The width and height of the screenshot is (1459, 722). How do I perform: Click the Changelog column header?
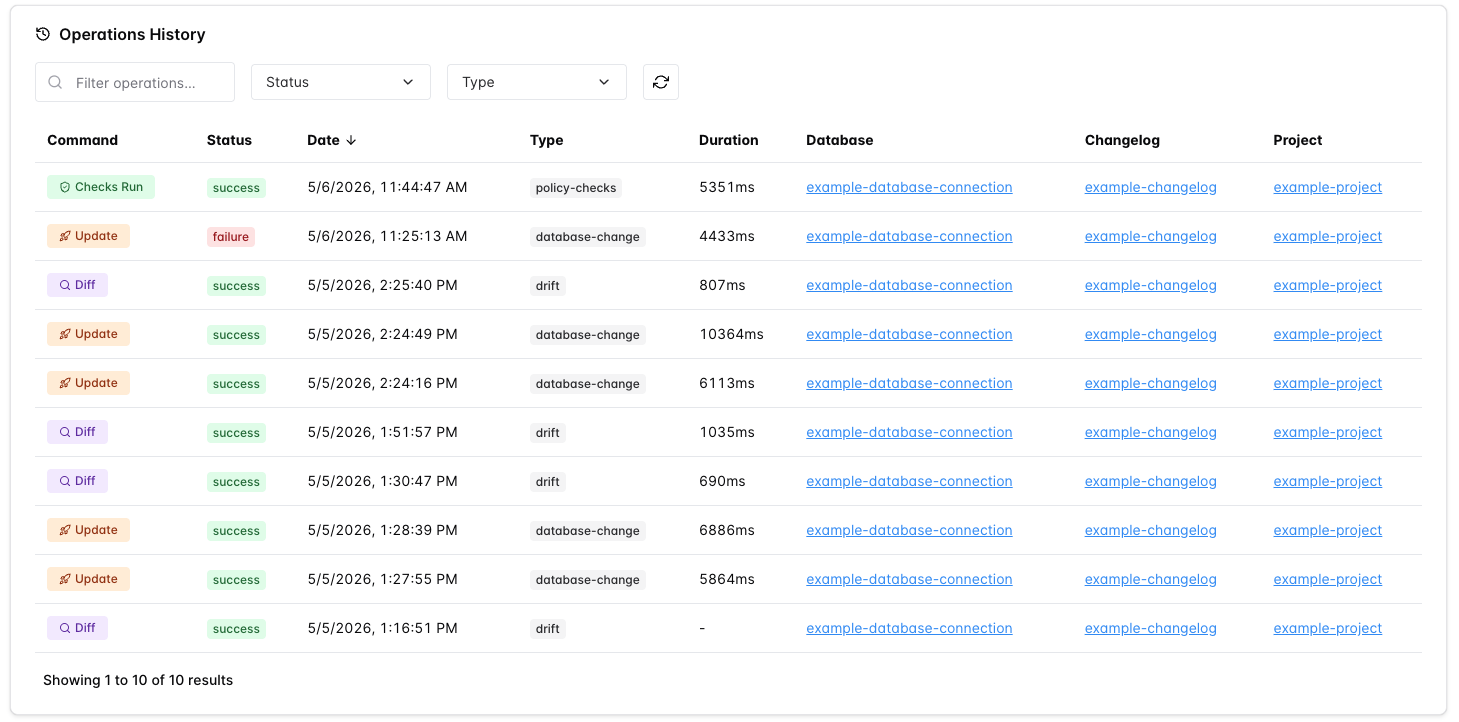tap(1122, 140)
